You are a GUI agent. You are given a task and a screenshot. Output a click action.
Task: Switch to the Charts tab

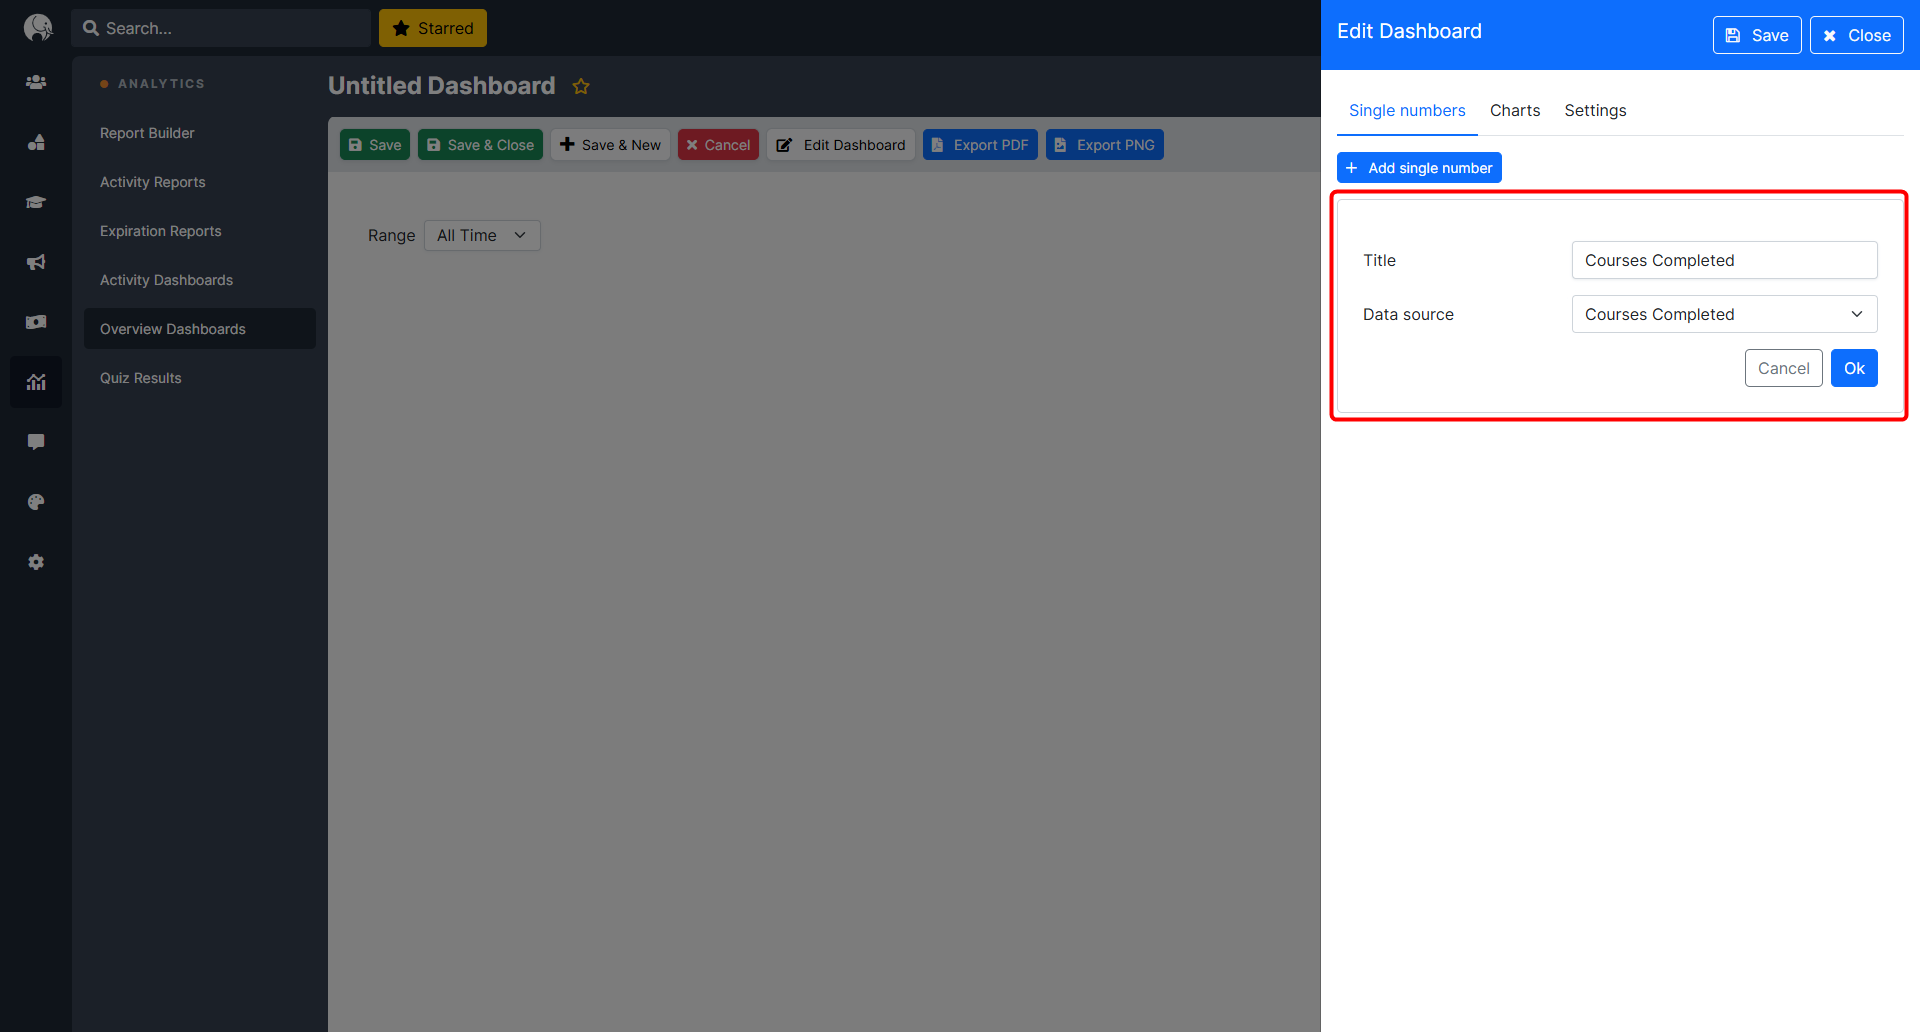click(x=1514, y=110)
